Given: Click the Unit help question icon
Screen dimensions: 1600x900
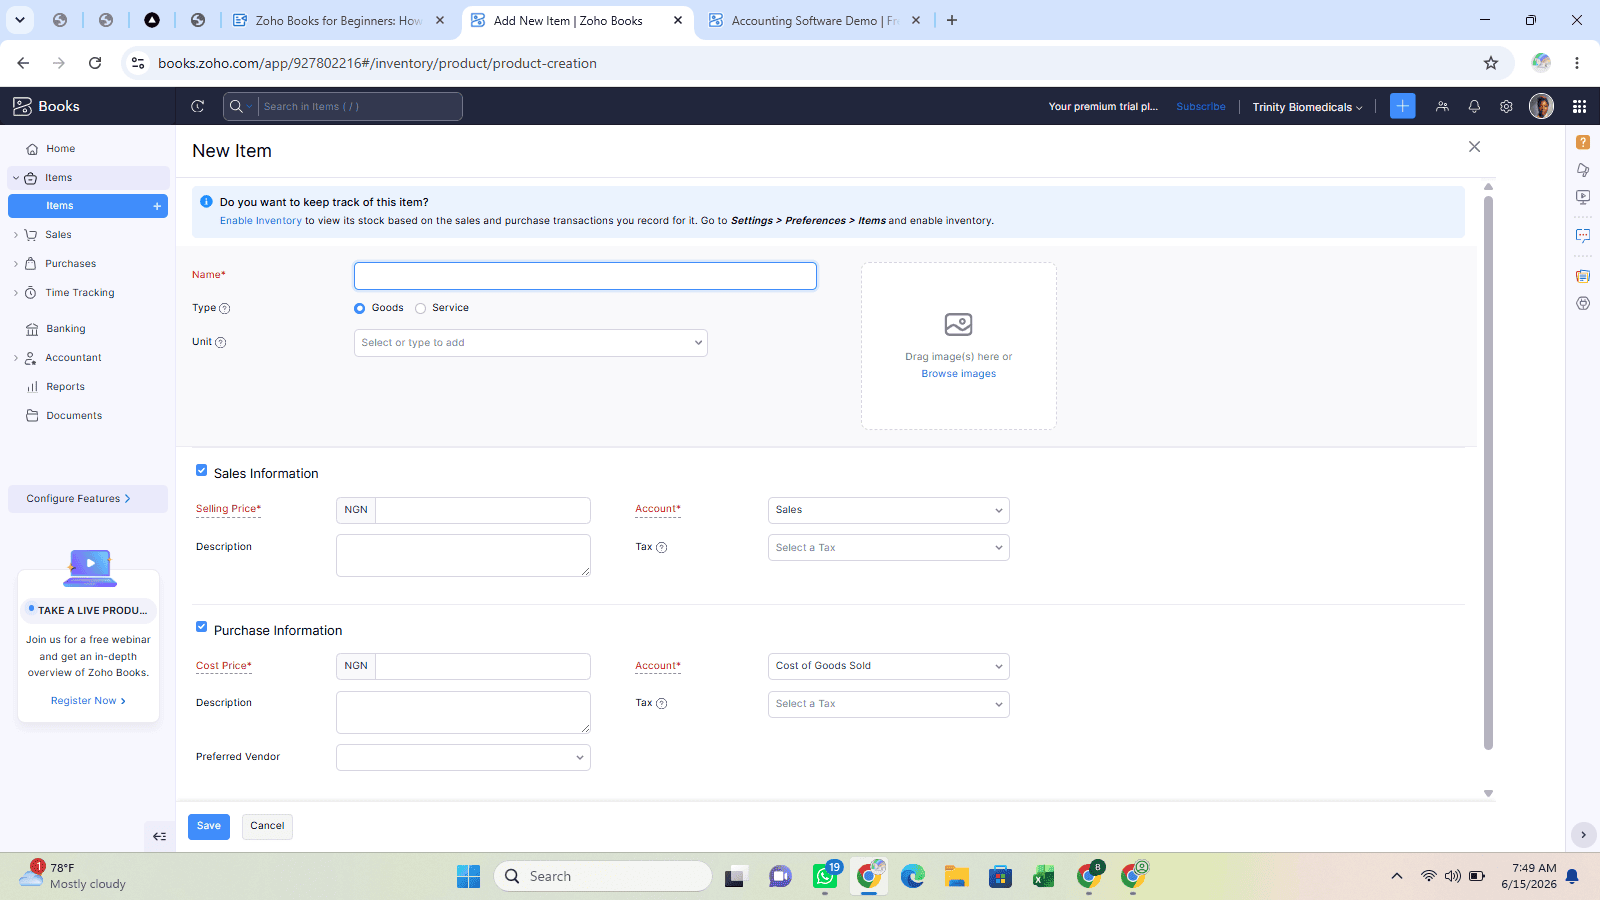Looking at the screenshot, I should 221,342.
